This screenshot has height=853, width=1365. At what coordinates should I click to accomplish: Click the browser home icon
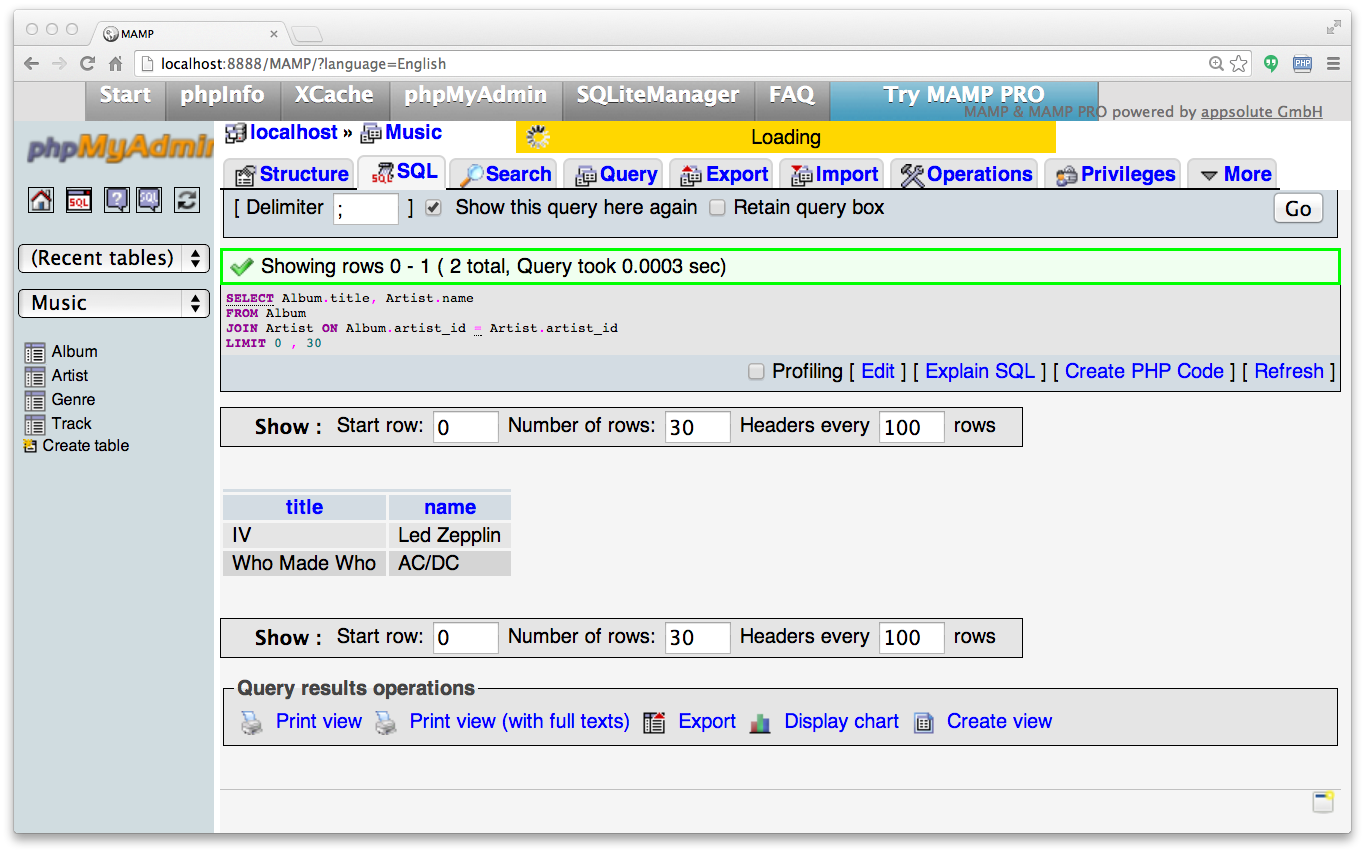115,63
